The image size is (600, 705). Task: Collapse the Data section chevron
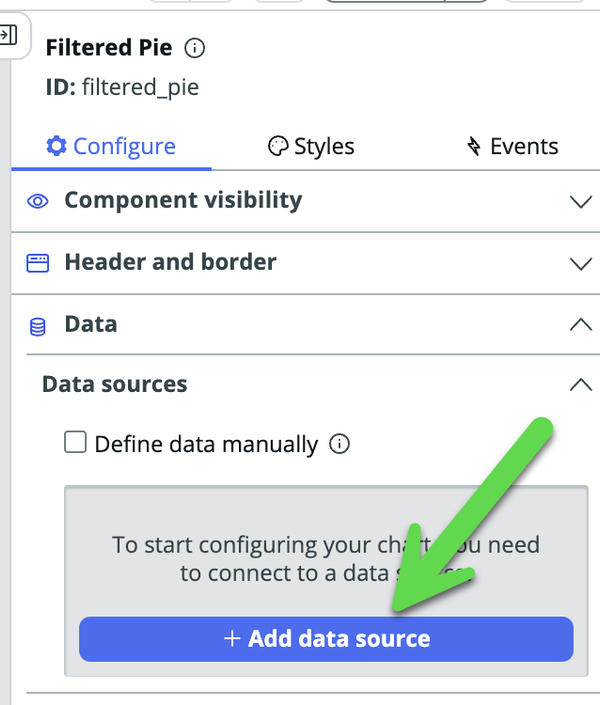coord(581,324)
